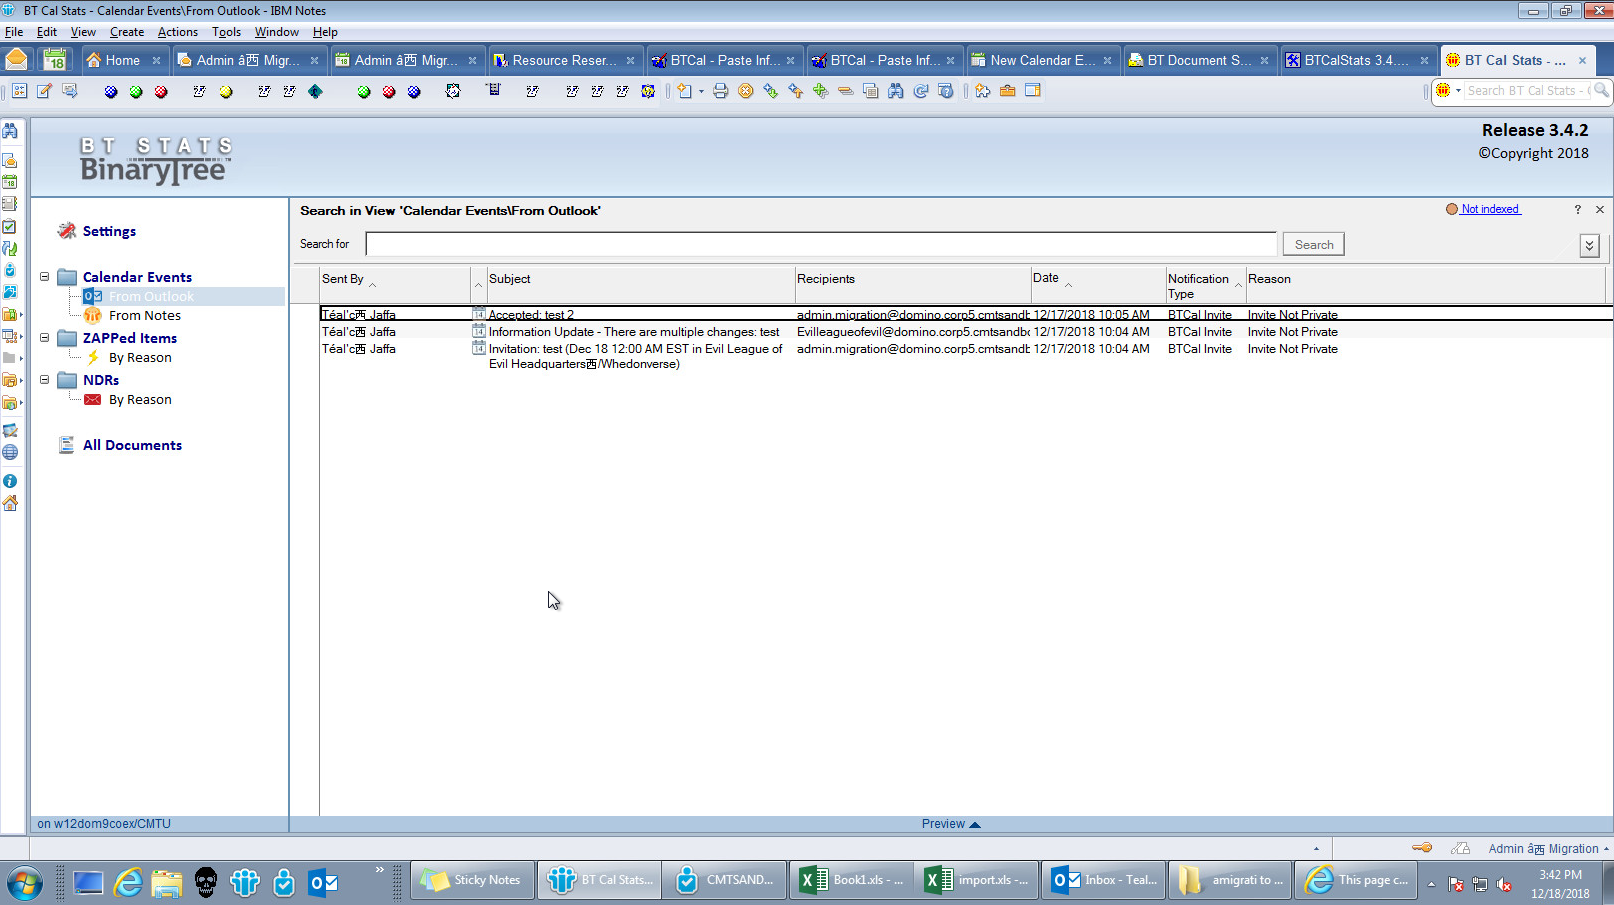Screen dimensions: 1614x905
Task: Launch Internet Explorer from the taskbar
Action: pos(128,881)
